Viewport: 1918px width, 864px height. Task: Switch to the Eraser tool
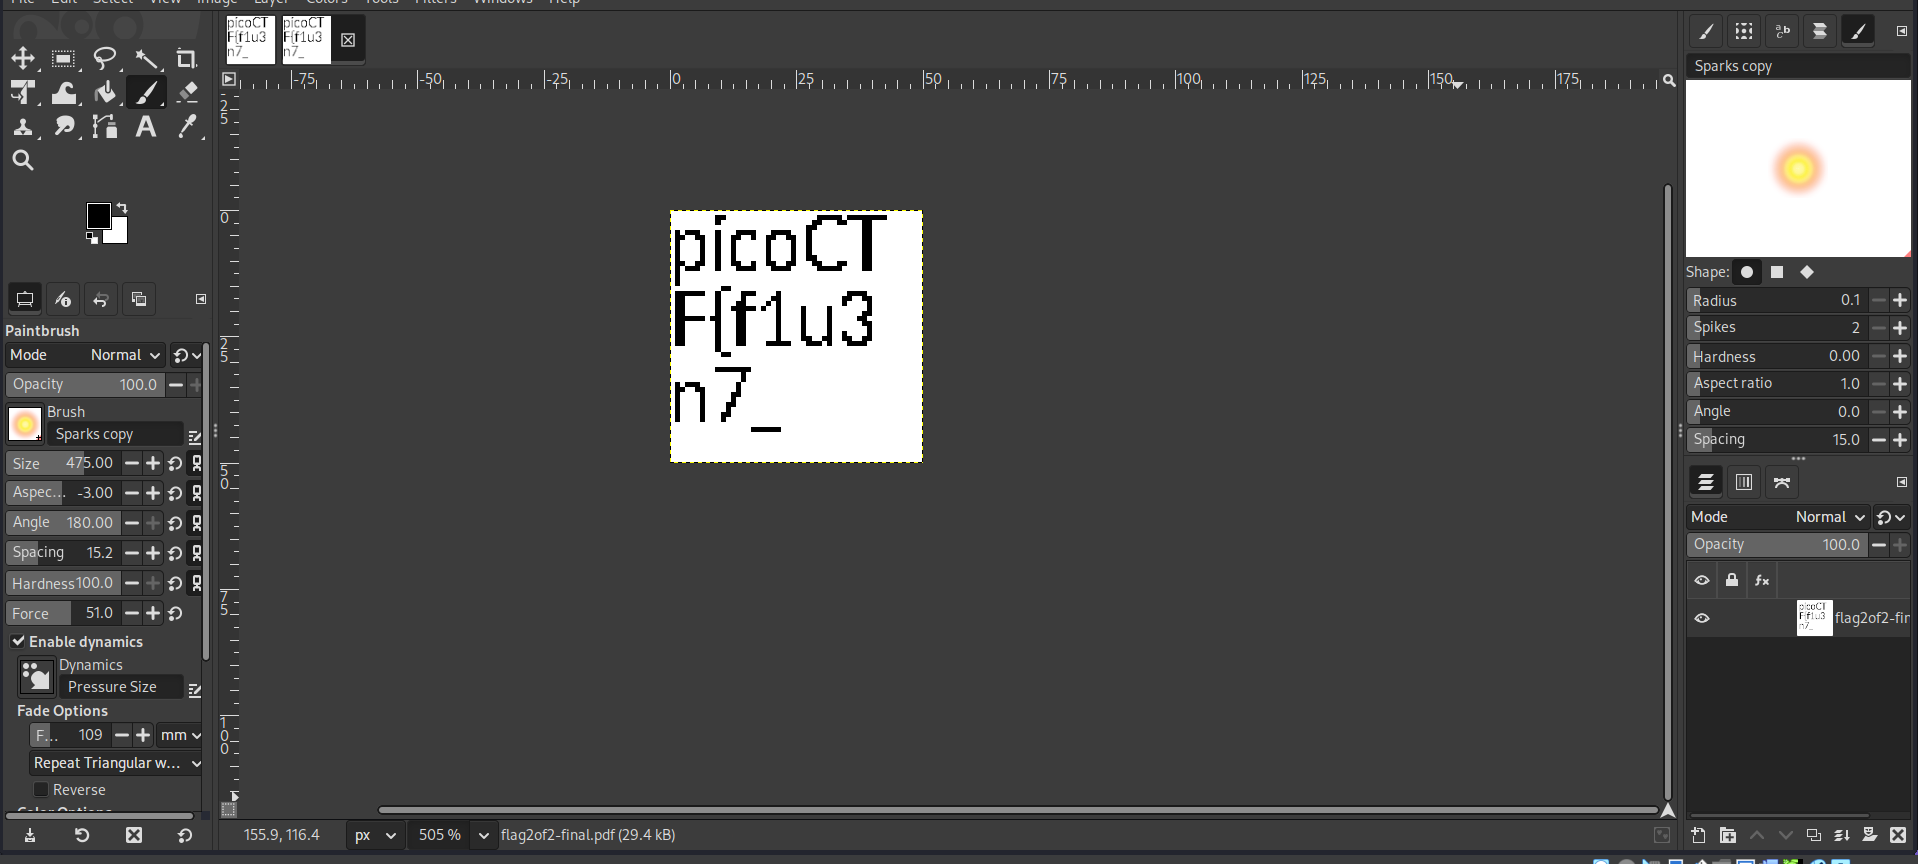(x=187, y=93)
